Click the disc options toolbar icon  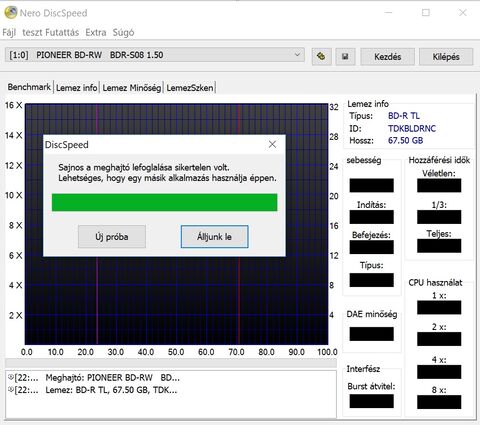(x=321, y=56)
